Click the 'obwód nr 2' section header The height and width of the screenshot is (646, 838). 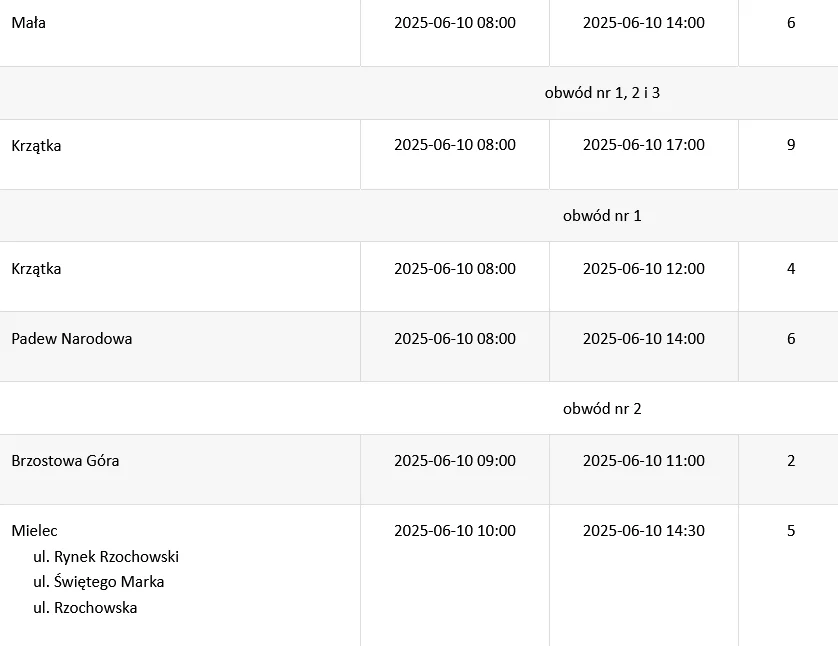tap(602, 409)
